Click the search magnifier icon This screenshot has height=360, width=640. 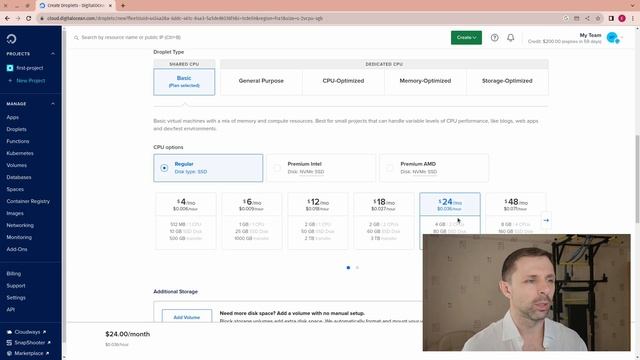pyautogui.click(x=76, y=38)
